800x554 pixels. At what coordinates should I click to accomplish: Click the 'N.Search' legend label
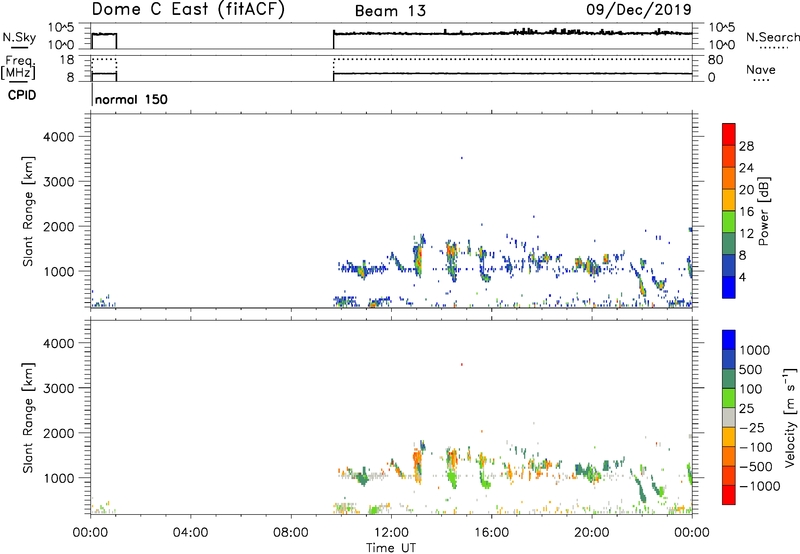772,37
